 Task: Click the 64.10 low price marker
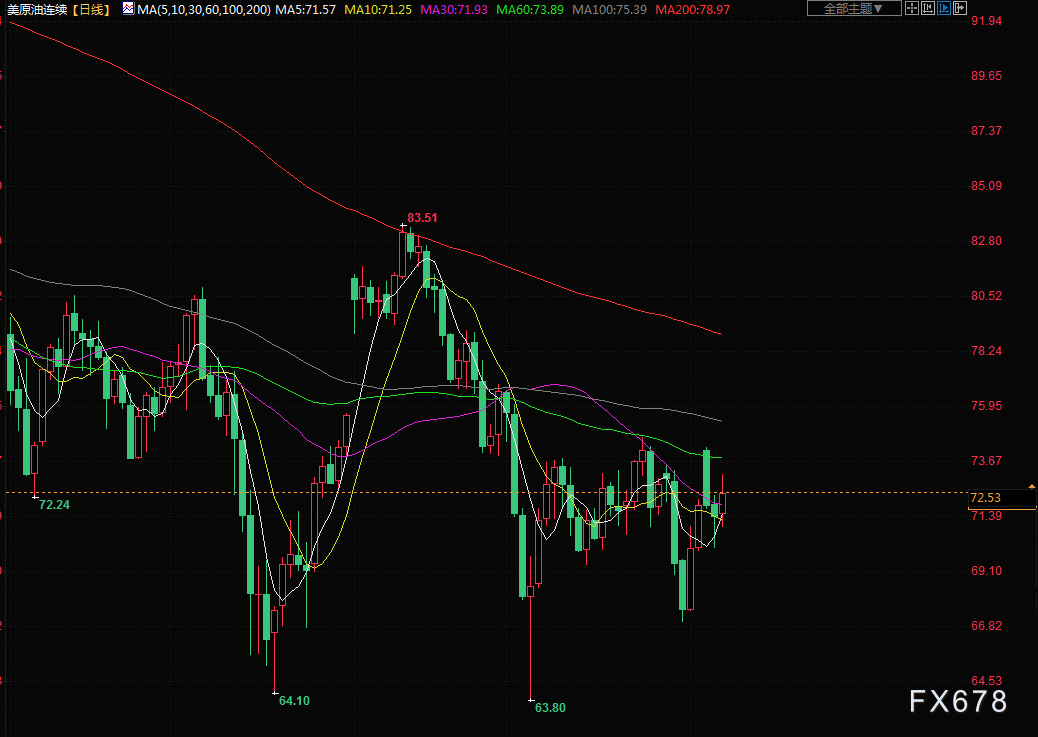click(x=294, y=701)
